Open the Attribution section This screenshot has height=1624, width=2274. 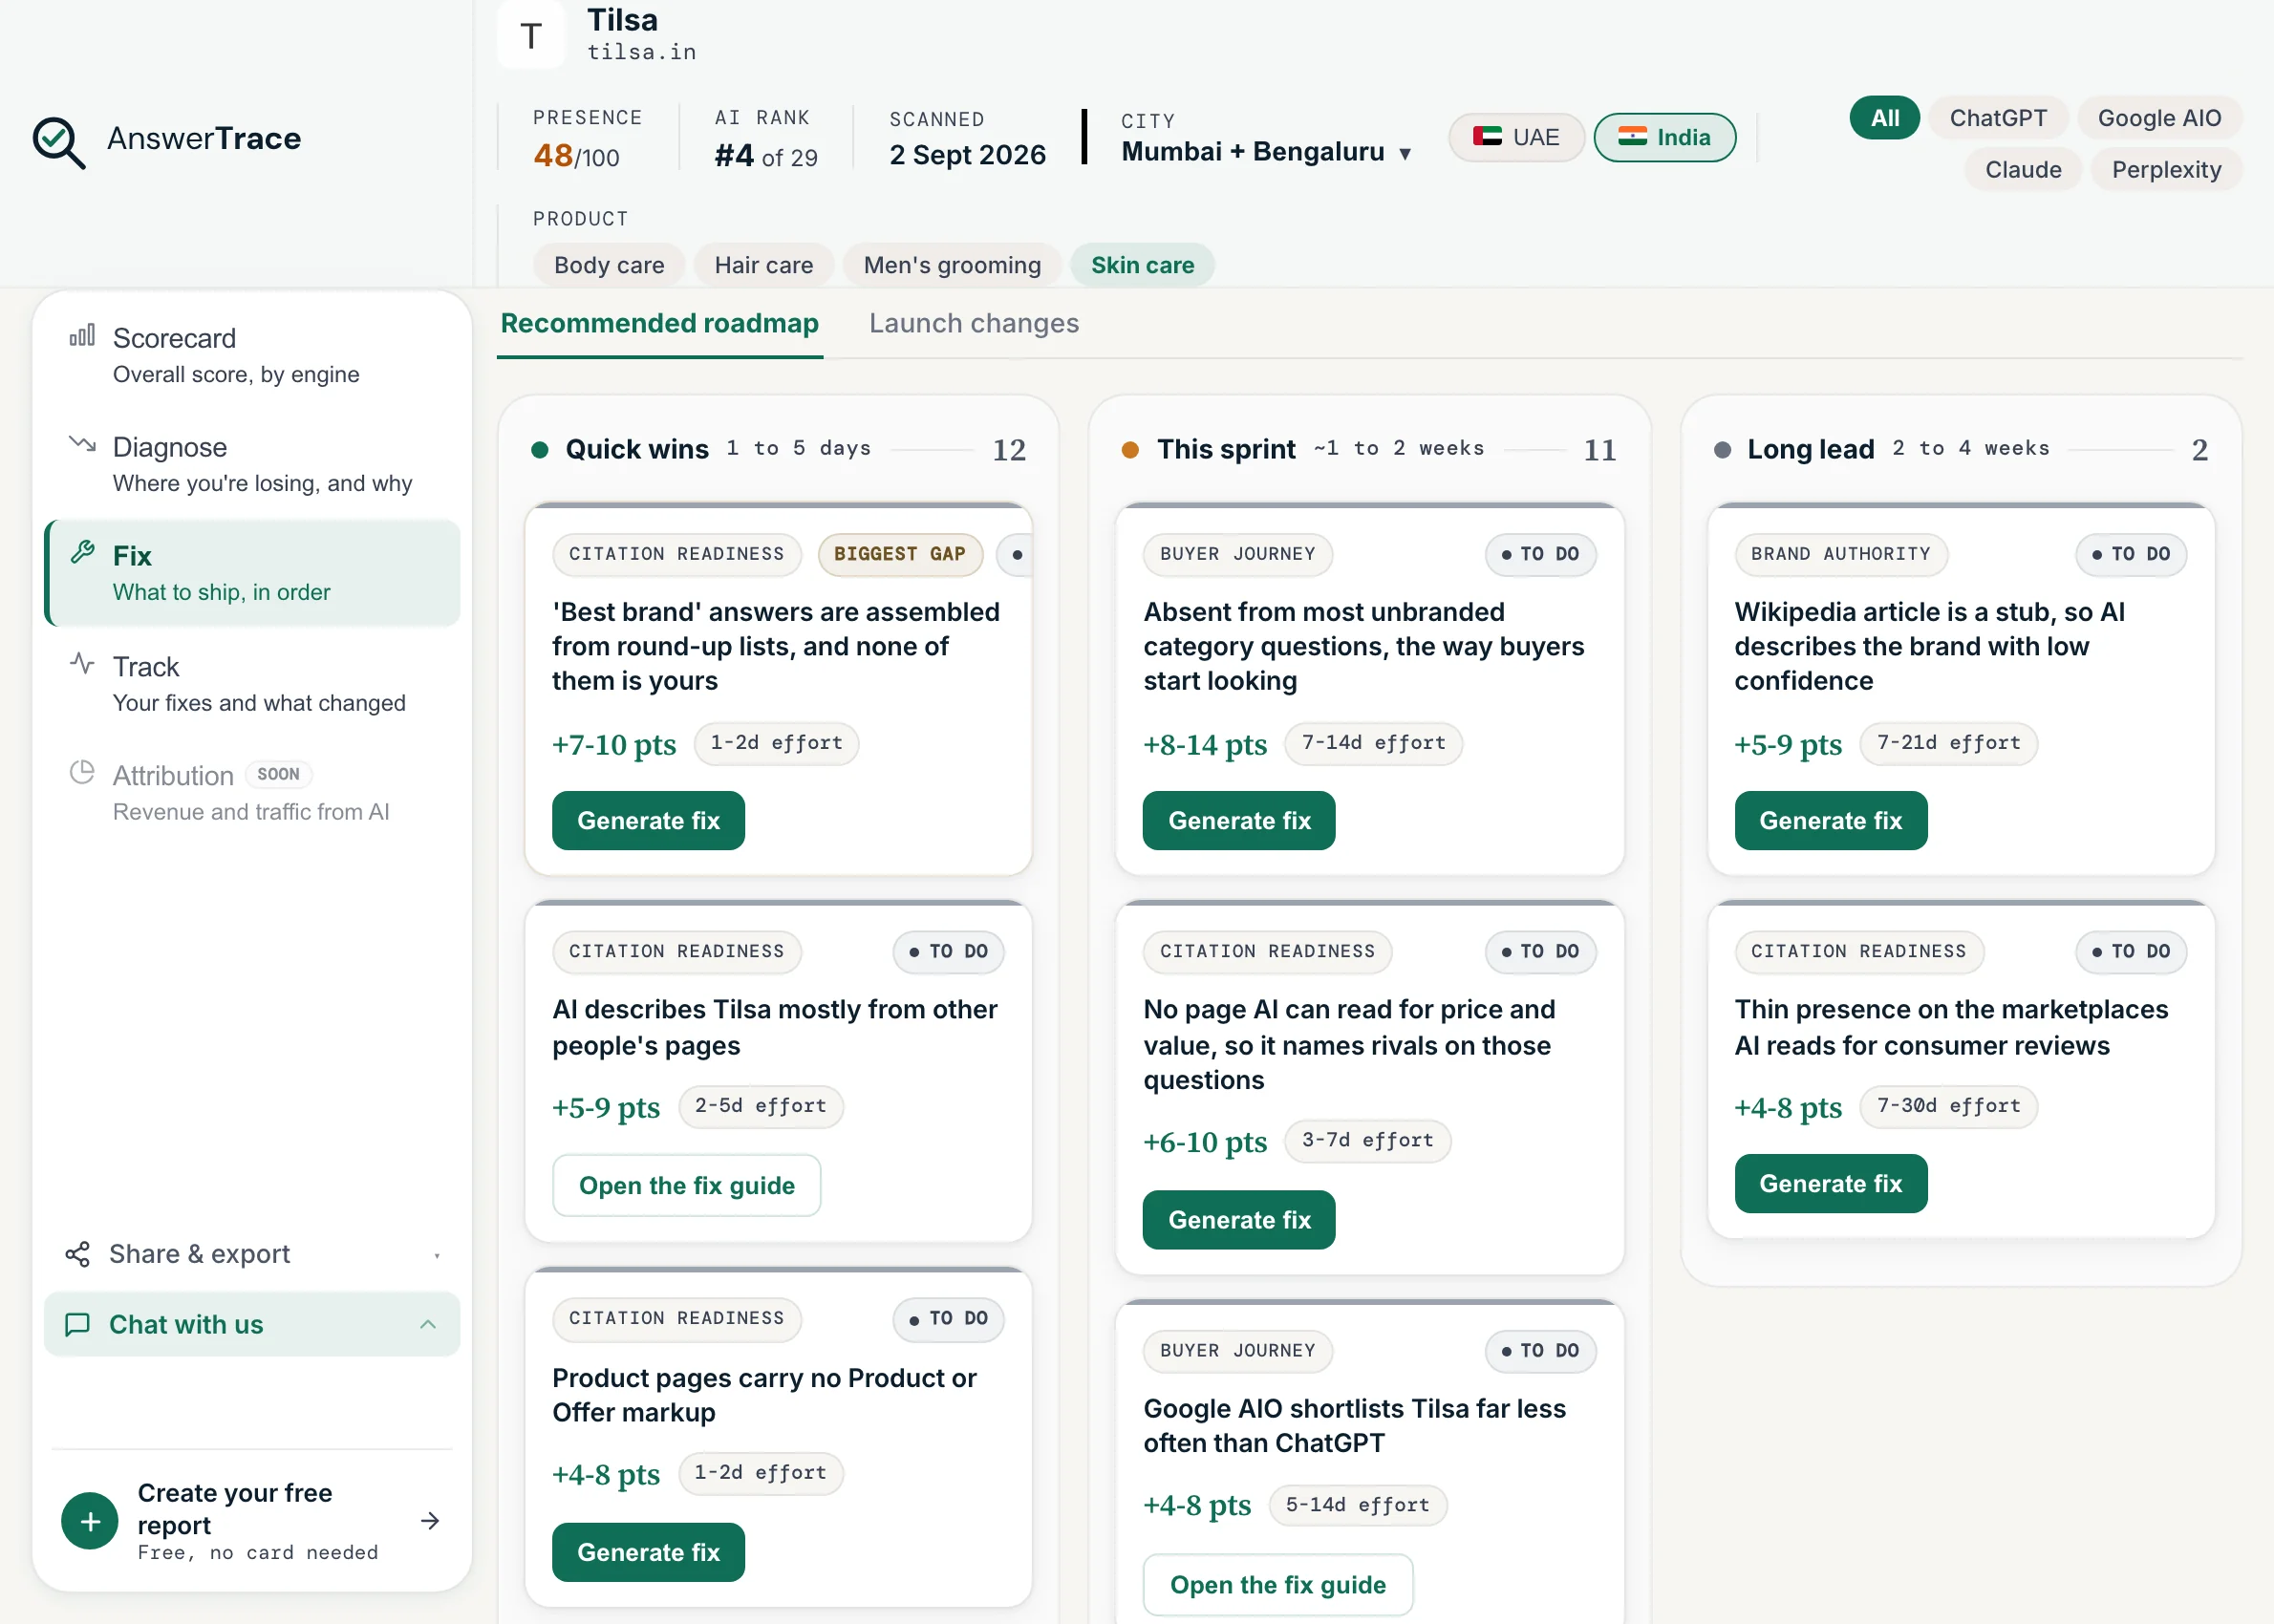[x=252, y=793]
